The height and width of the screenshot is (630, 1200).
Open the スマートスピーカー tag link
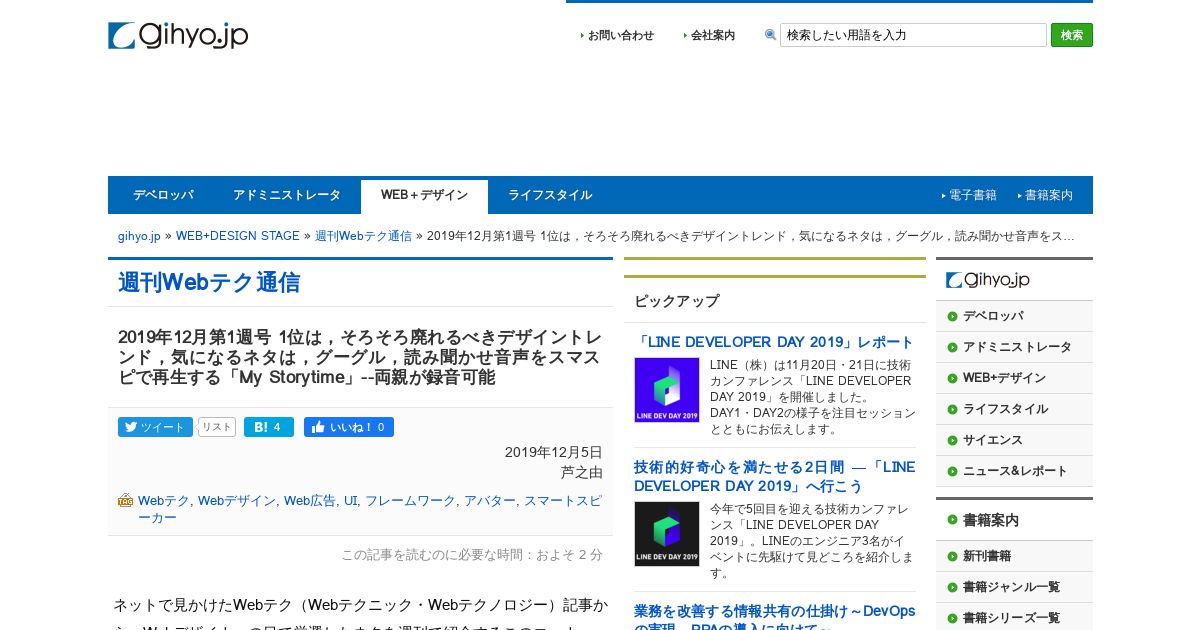(370, 509)
